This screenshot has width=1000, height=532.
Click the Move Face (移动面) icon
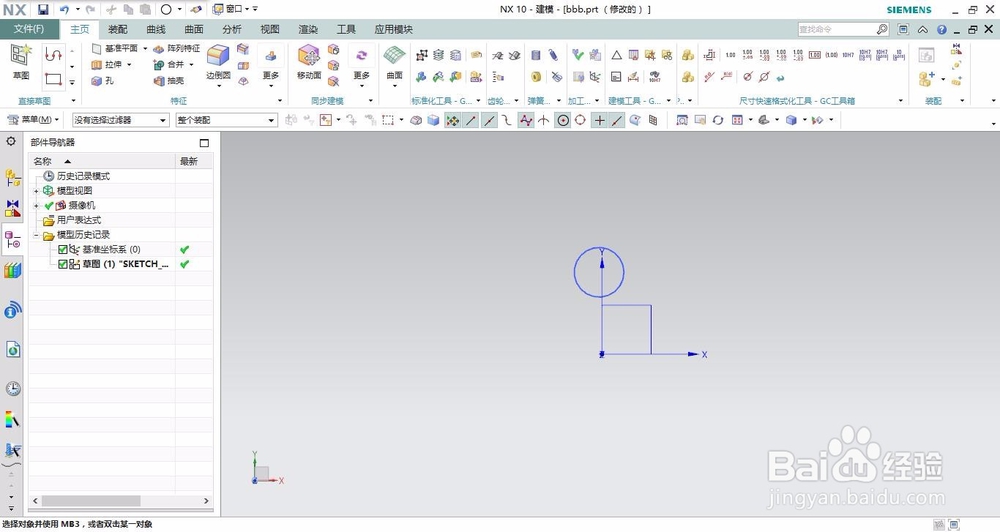click(x=309, y=55)
